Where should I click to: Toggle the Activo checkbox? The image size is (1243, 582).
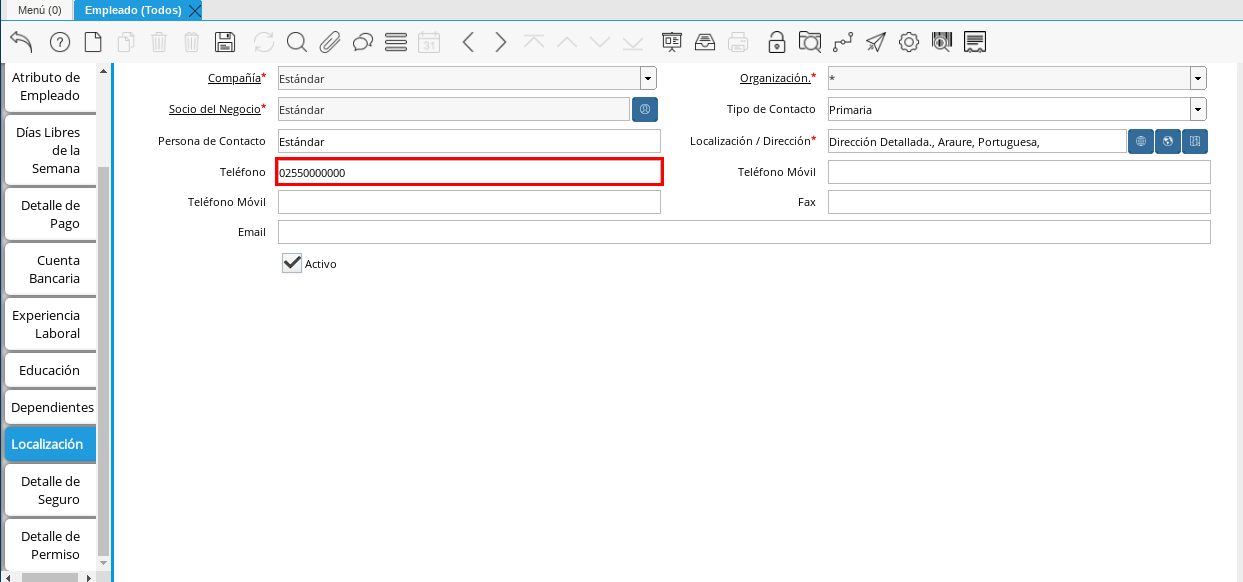[x=292, y=263]
